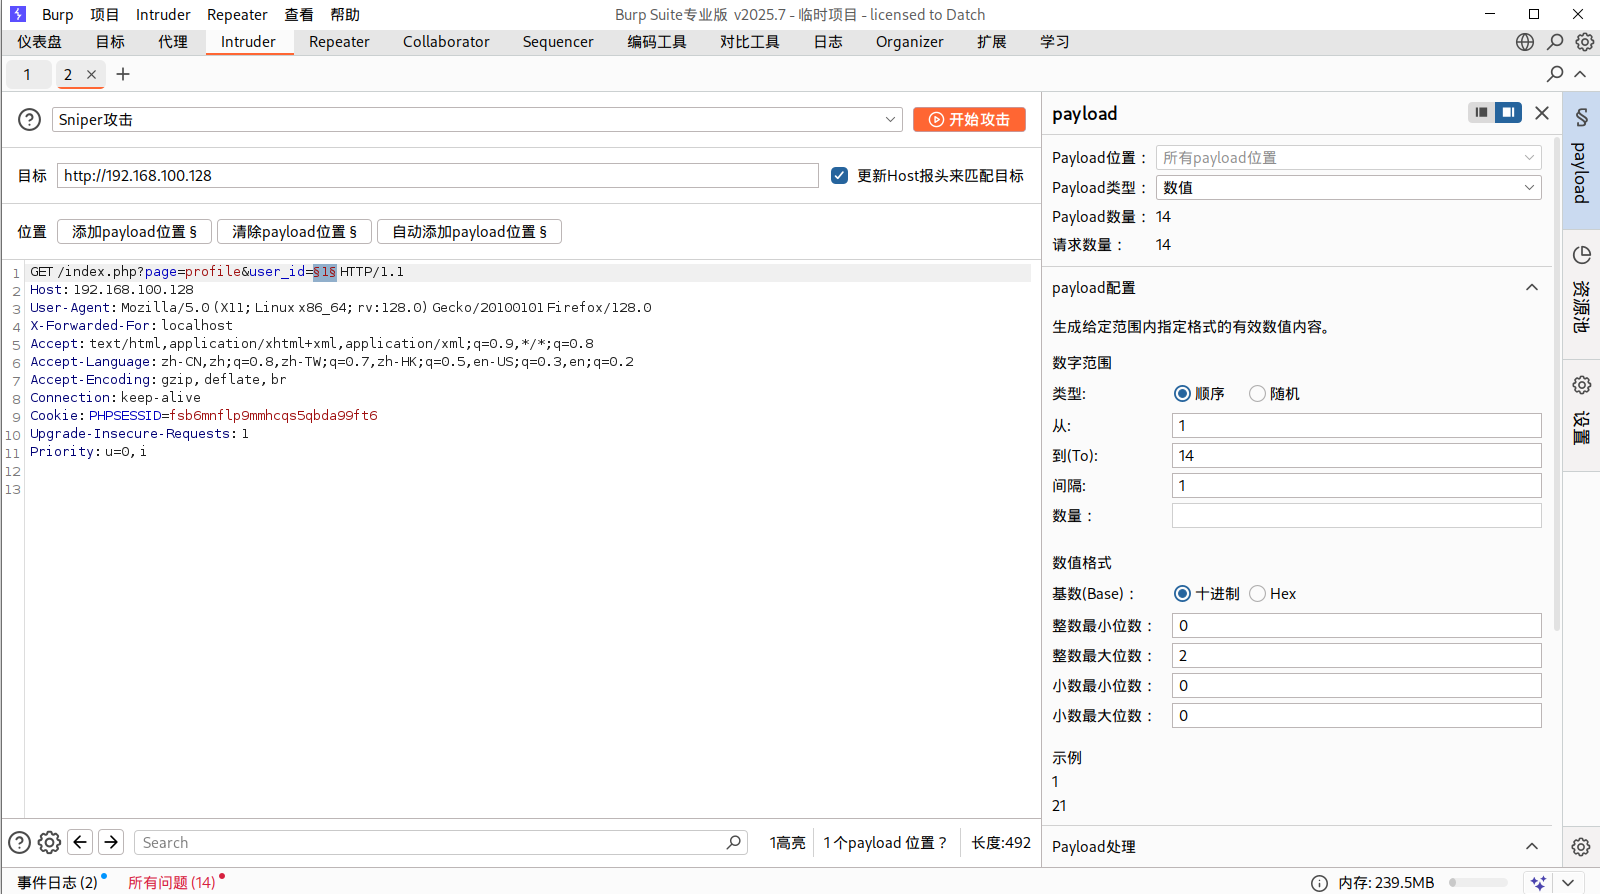1600x894 pixels.
Task: Open main settings gear icon
Action: tap(1585, 42)
